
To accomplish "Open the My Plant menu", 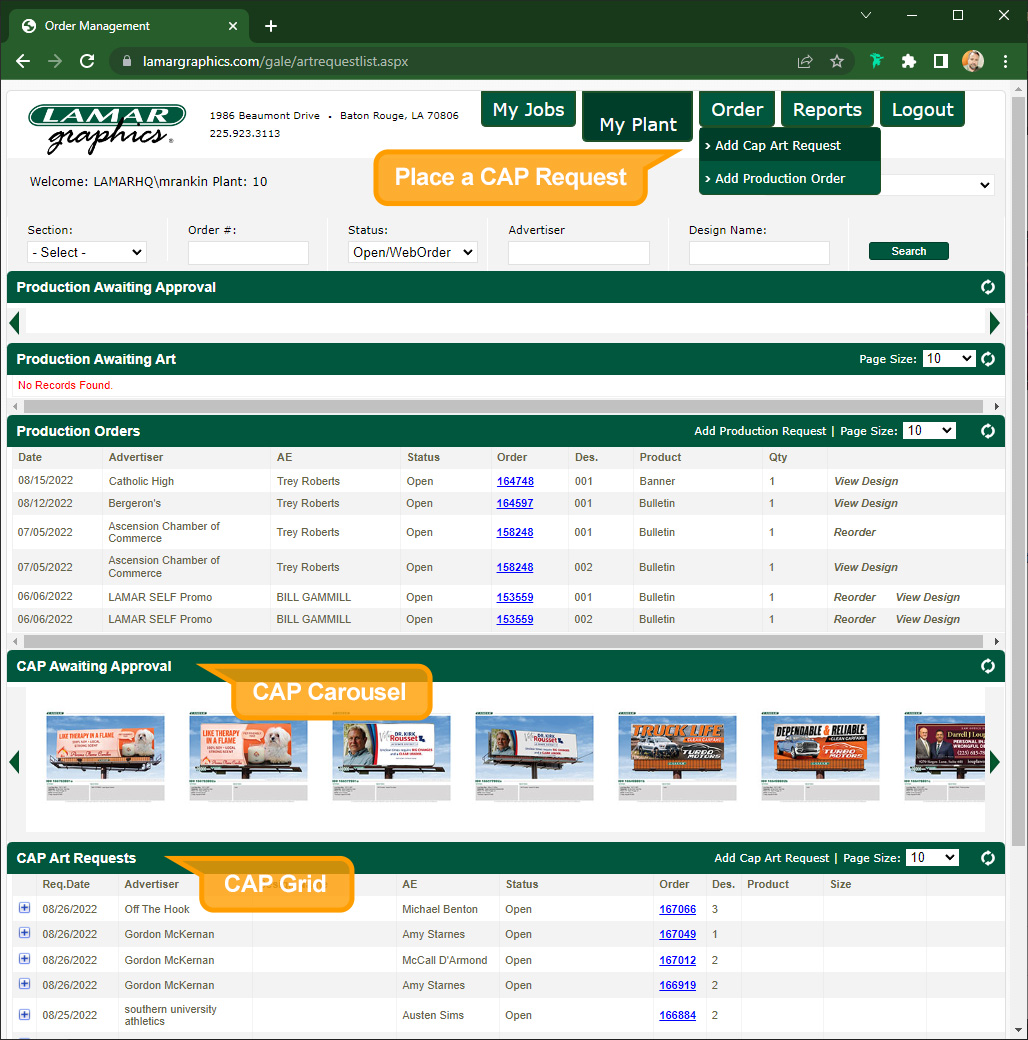I will coord(638,117).
